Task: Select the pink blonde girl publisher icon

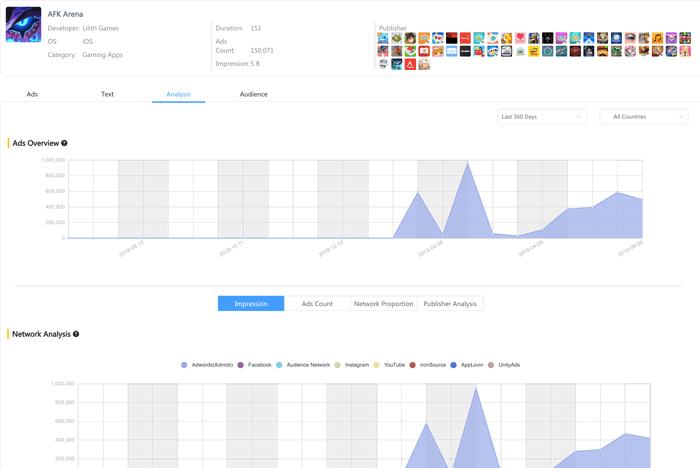Action: 685,51
